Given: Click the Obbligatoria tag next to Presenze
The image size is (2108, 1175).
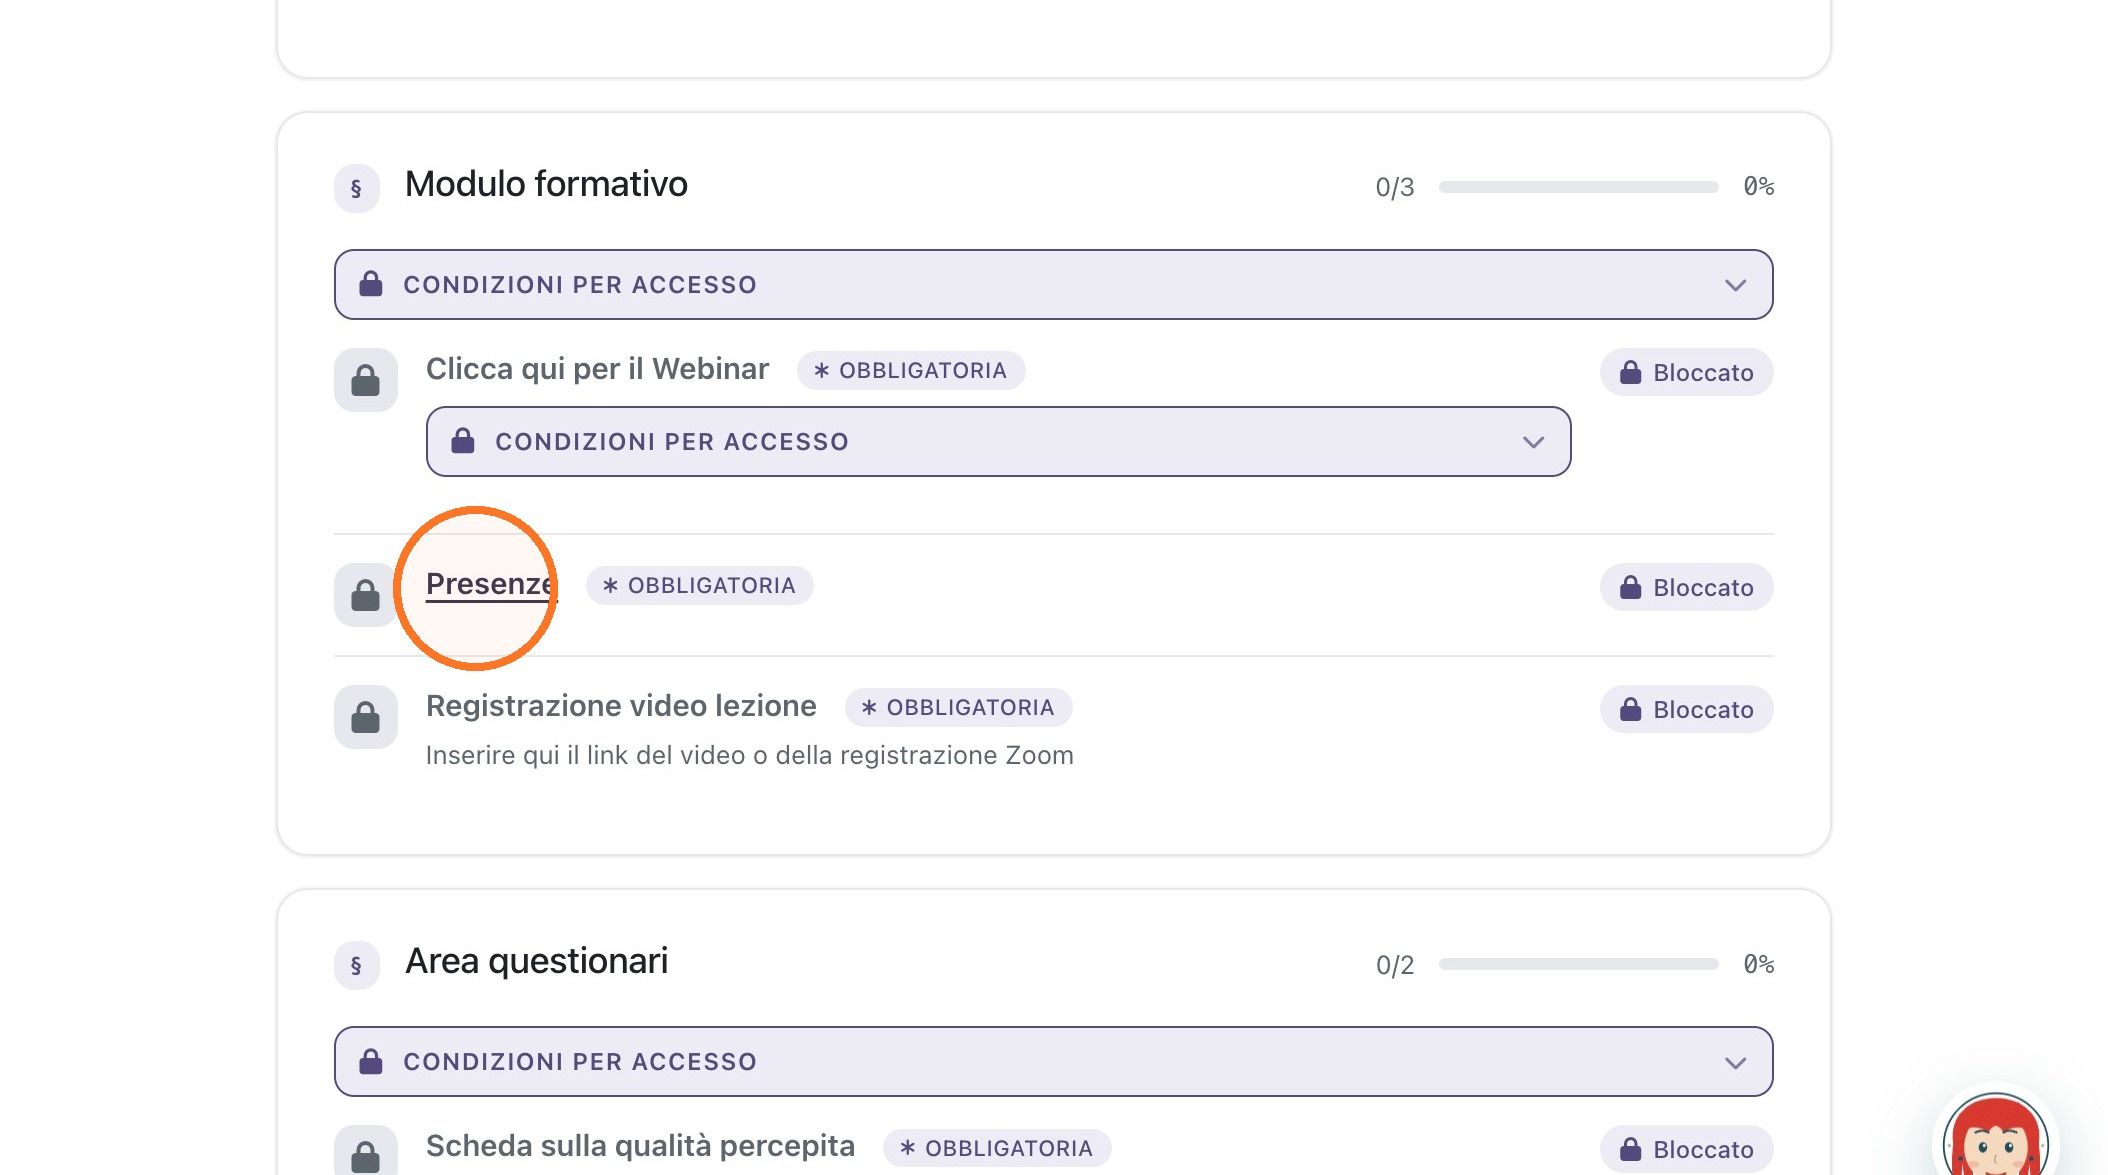Looking at the screenshot, I should tap(700, 585).
